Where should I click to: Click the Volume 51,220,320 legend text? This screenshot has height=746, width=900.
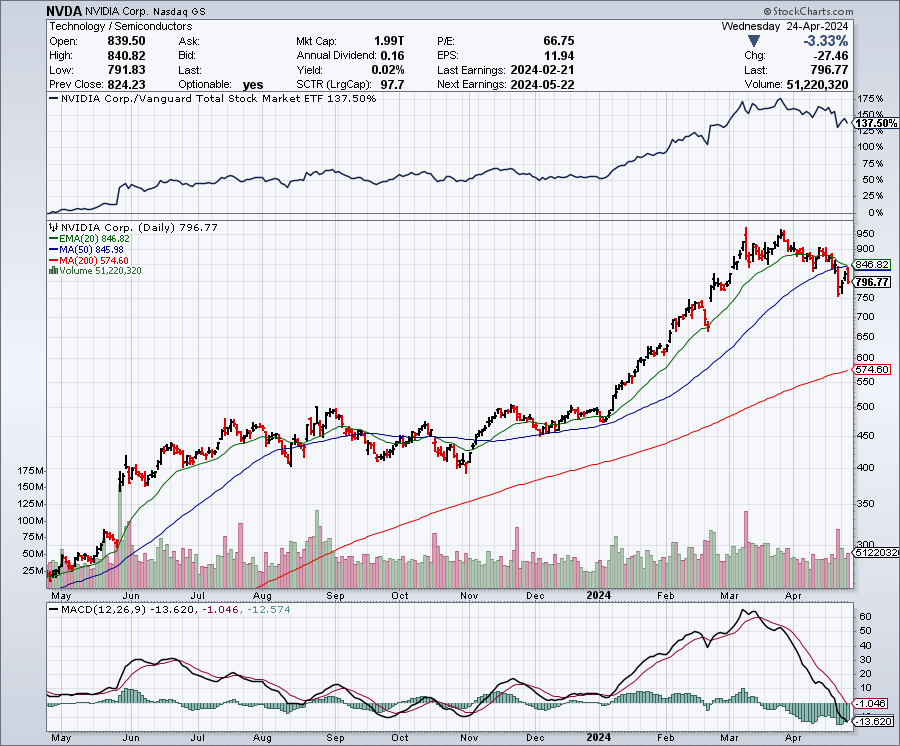(x=100, y=271)
